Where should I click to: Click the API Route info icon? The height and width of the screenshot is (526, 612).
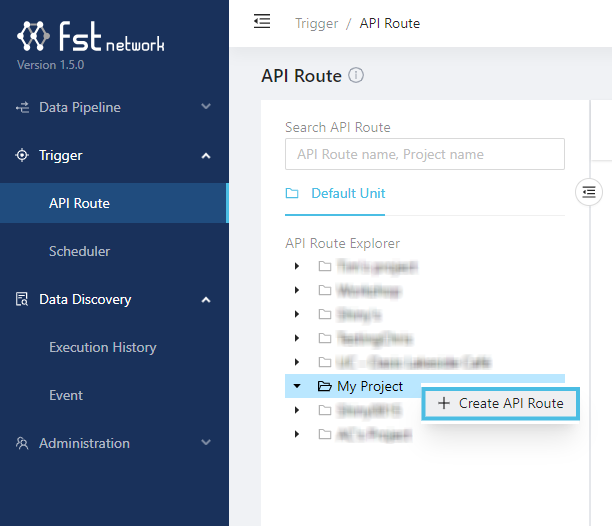(357, 76)
